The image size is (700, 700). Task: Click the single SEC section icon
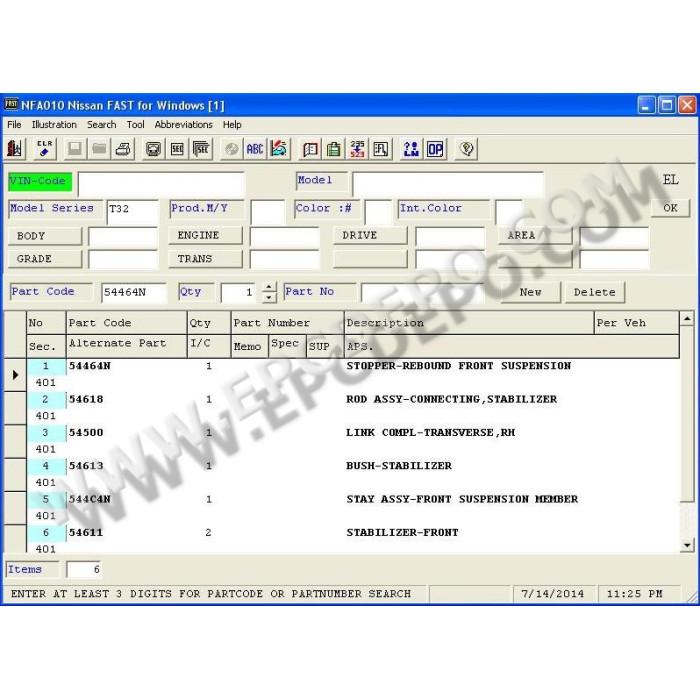coord(177,149)
